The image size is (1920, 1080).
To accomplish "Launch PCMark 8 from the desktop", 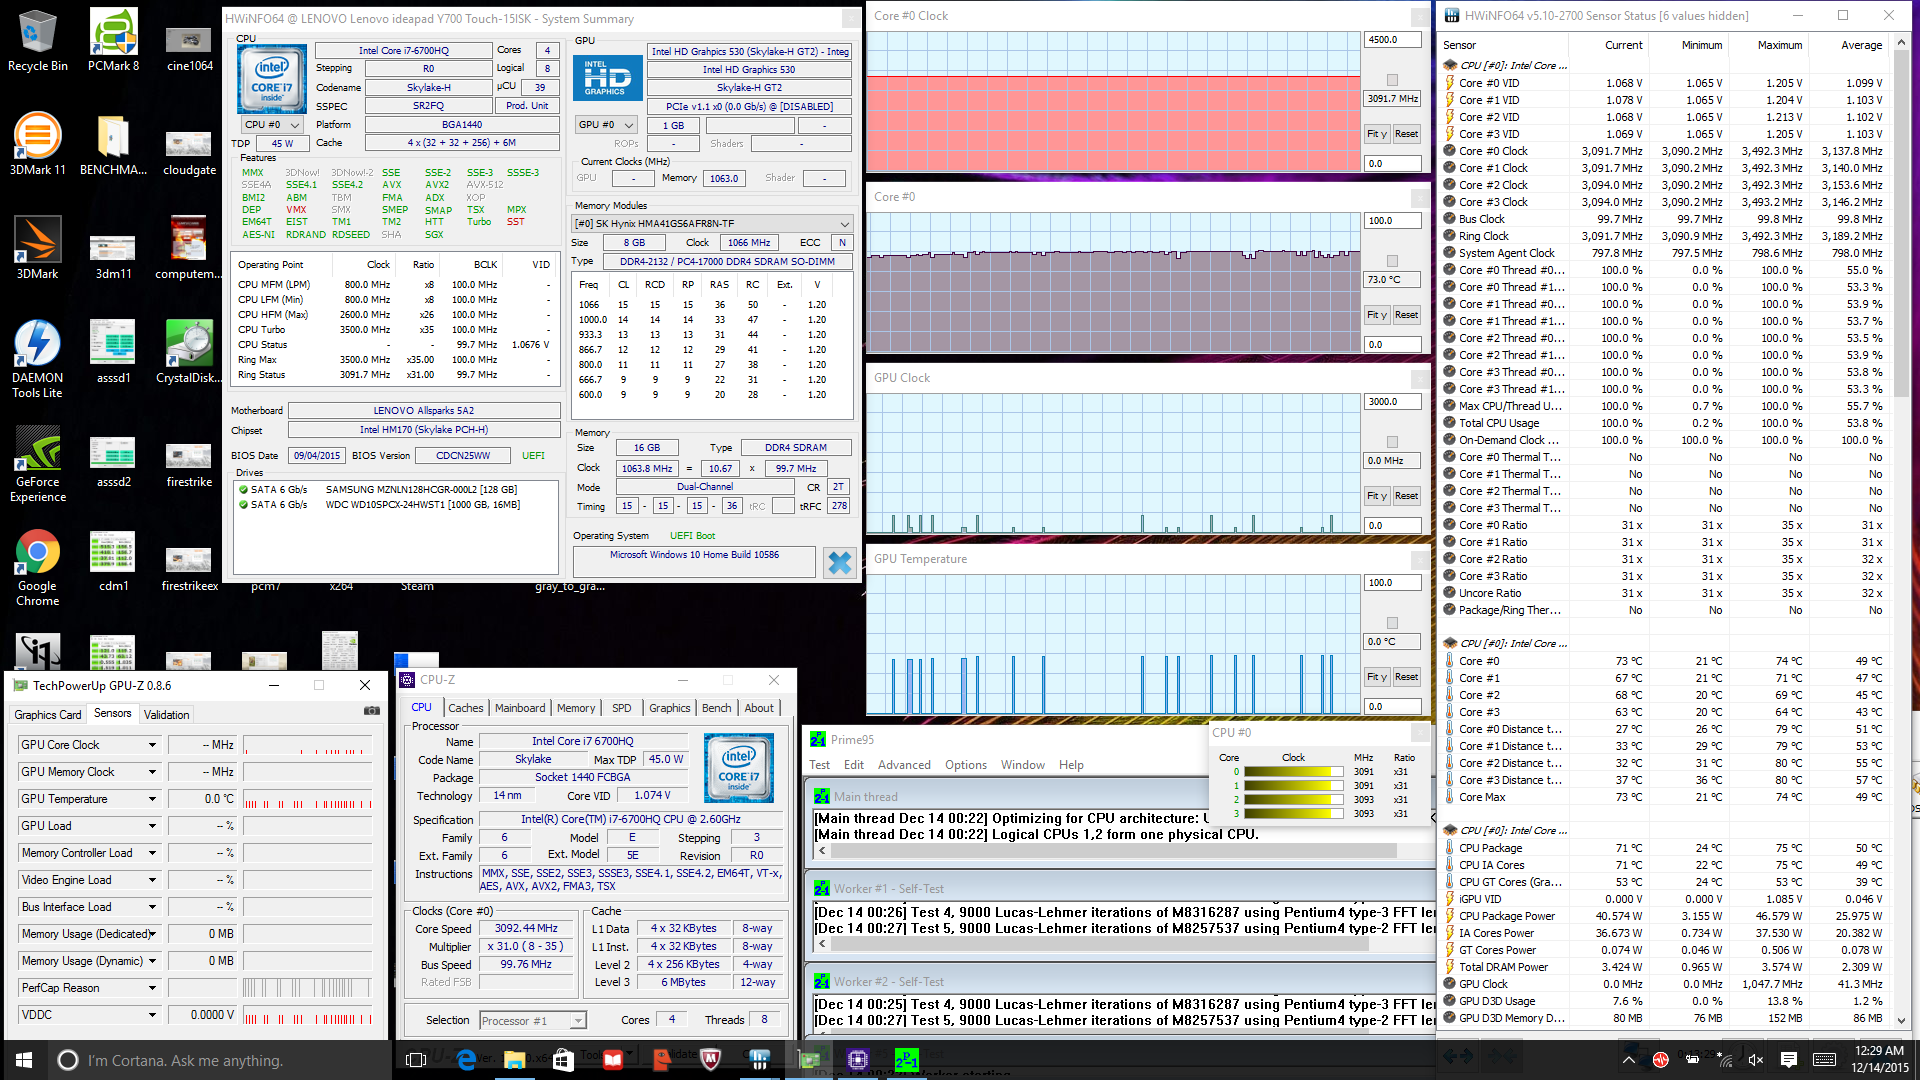I will (x=113, y=40).
